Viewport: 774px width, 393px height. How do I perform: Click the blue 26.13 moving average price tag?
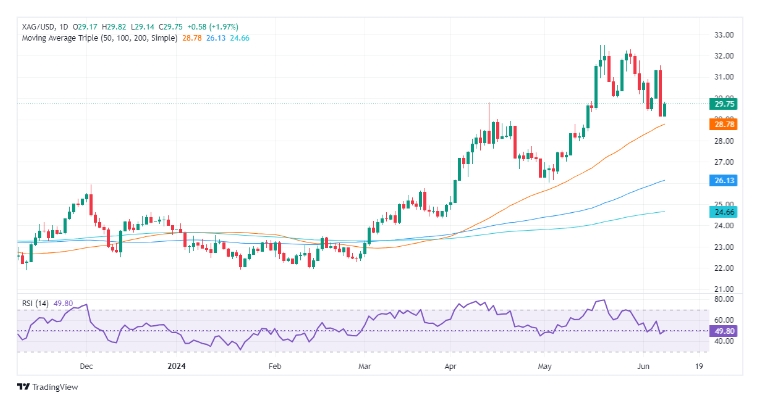click(x=723, y=181)
